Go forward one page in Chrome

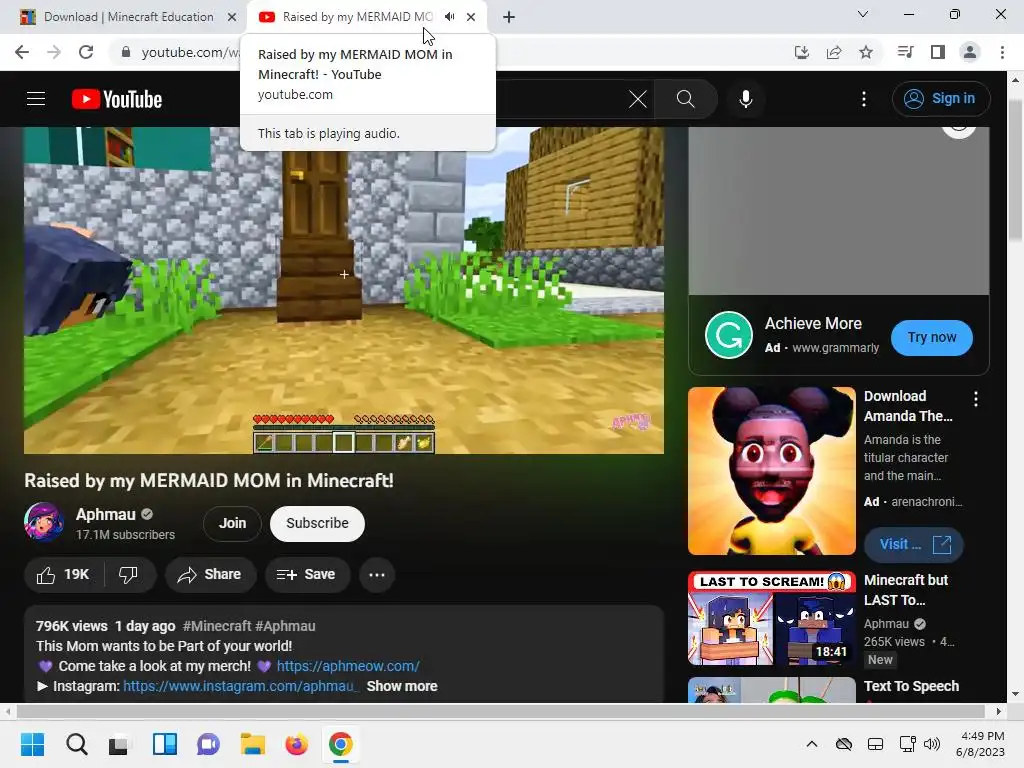54,52
